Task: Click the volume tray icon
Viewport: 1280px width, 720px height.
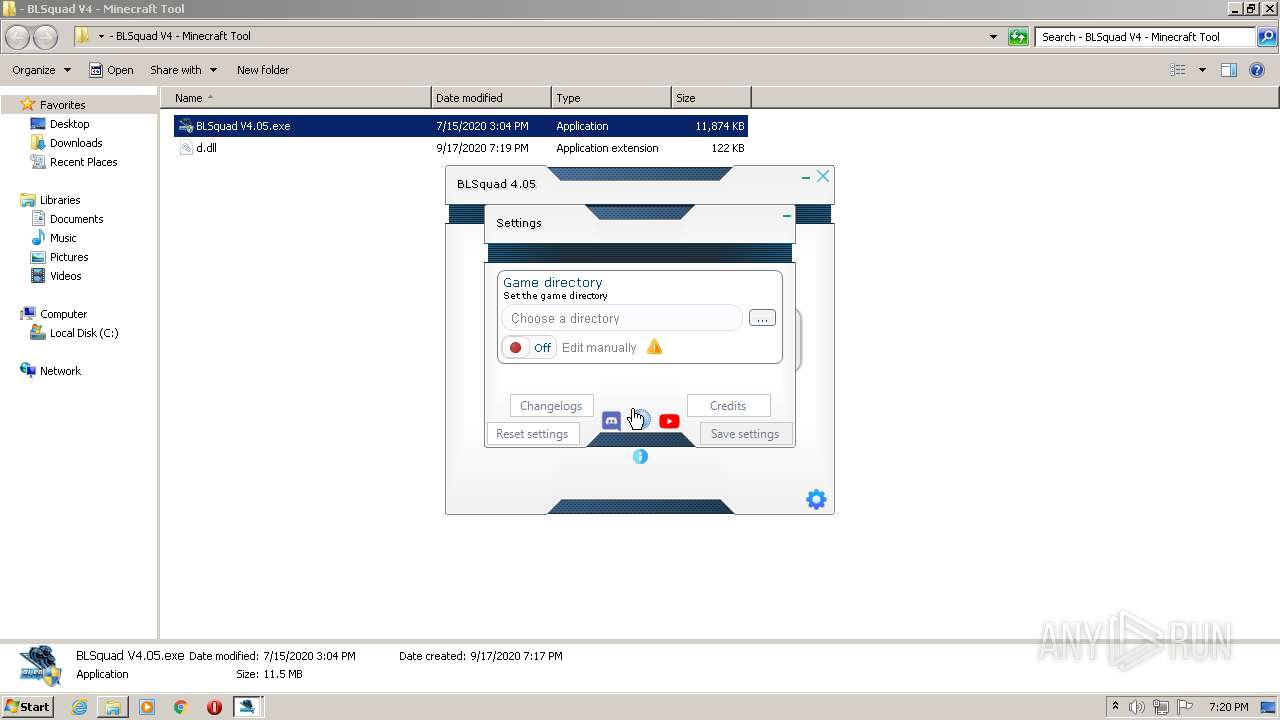Action: pos(1137,707)
